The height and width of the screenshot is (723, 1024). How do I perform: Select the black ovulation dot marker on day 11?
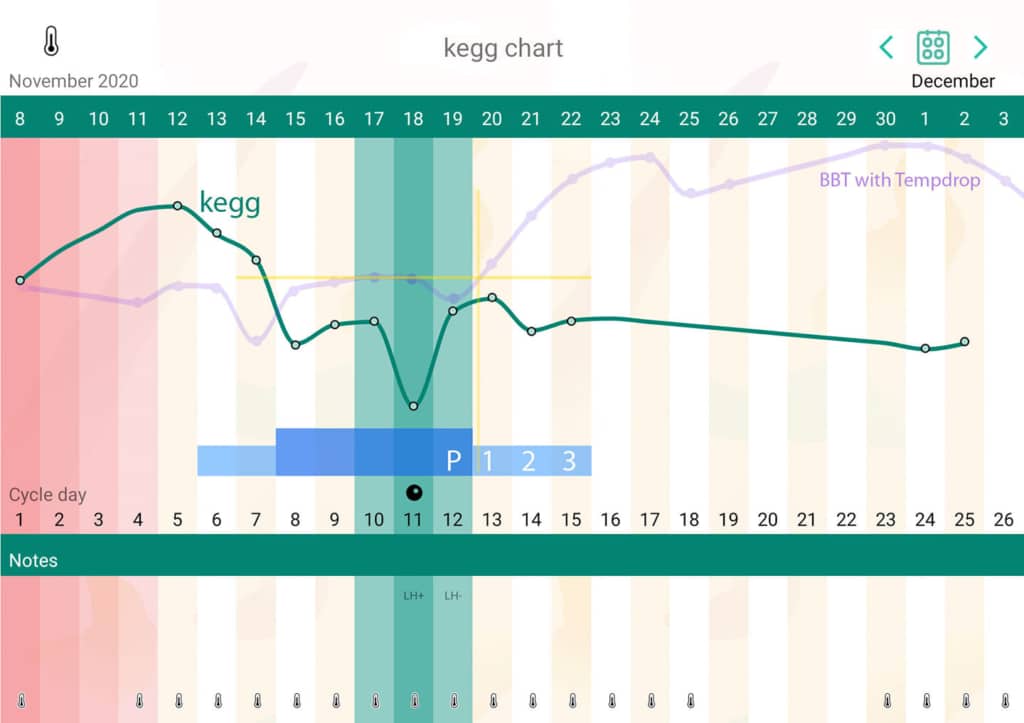414,491
